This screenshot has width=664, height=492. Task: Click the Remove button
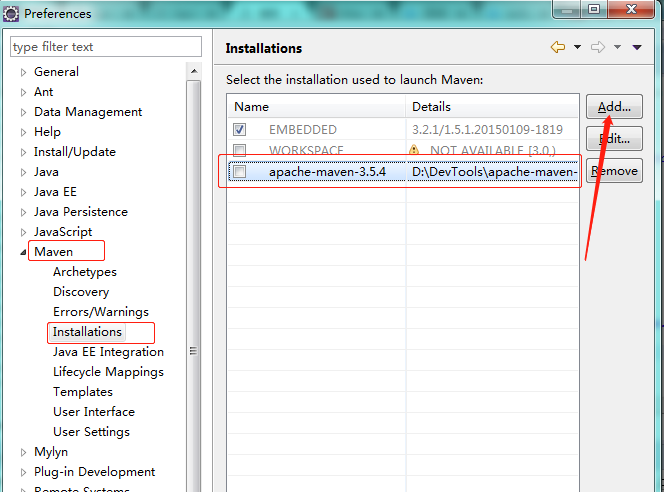614,171
